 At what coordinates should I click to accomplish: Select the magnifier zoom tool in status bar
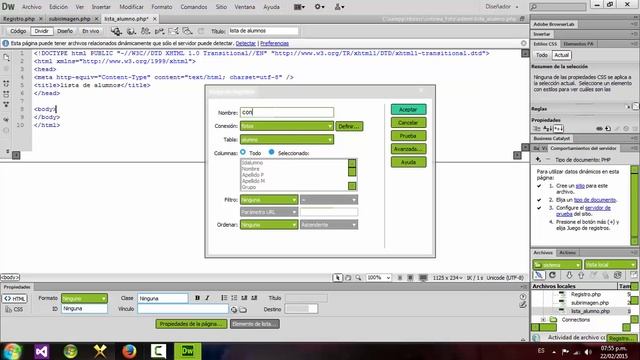[358, 278]
